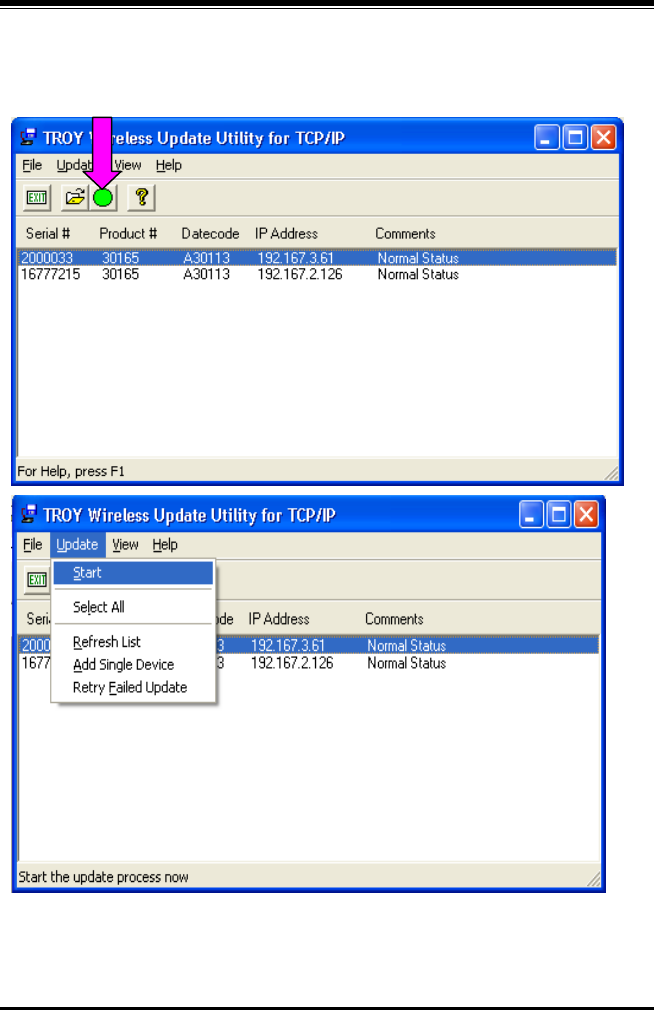Click the Comments column header, upper window
Image resolution: width=654 pixels, height=1010 pixels.
(405, 234)
